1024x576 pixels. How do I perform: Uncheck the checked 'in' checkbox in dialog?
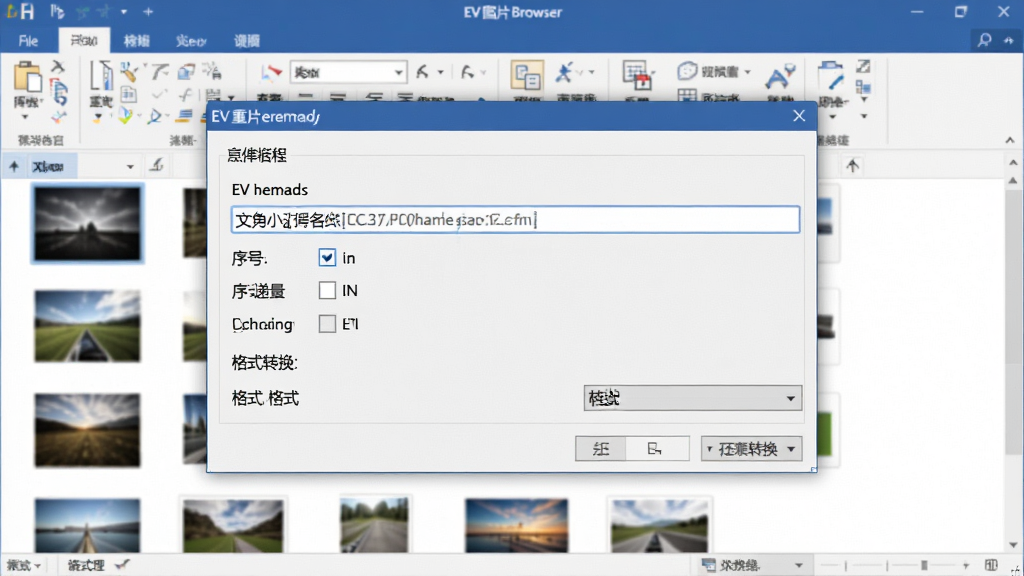pyautogui.click(x=327, y=258)
